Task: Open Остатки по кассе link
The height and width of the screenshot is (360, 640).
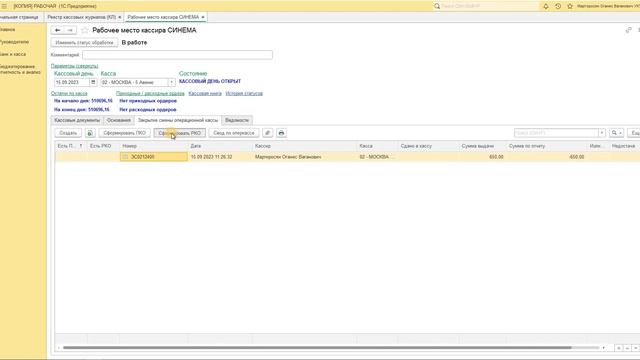Action: (x=69, y=93)
